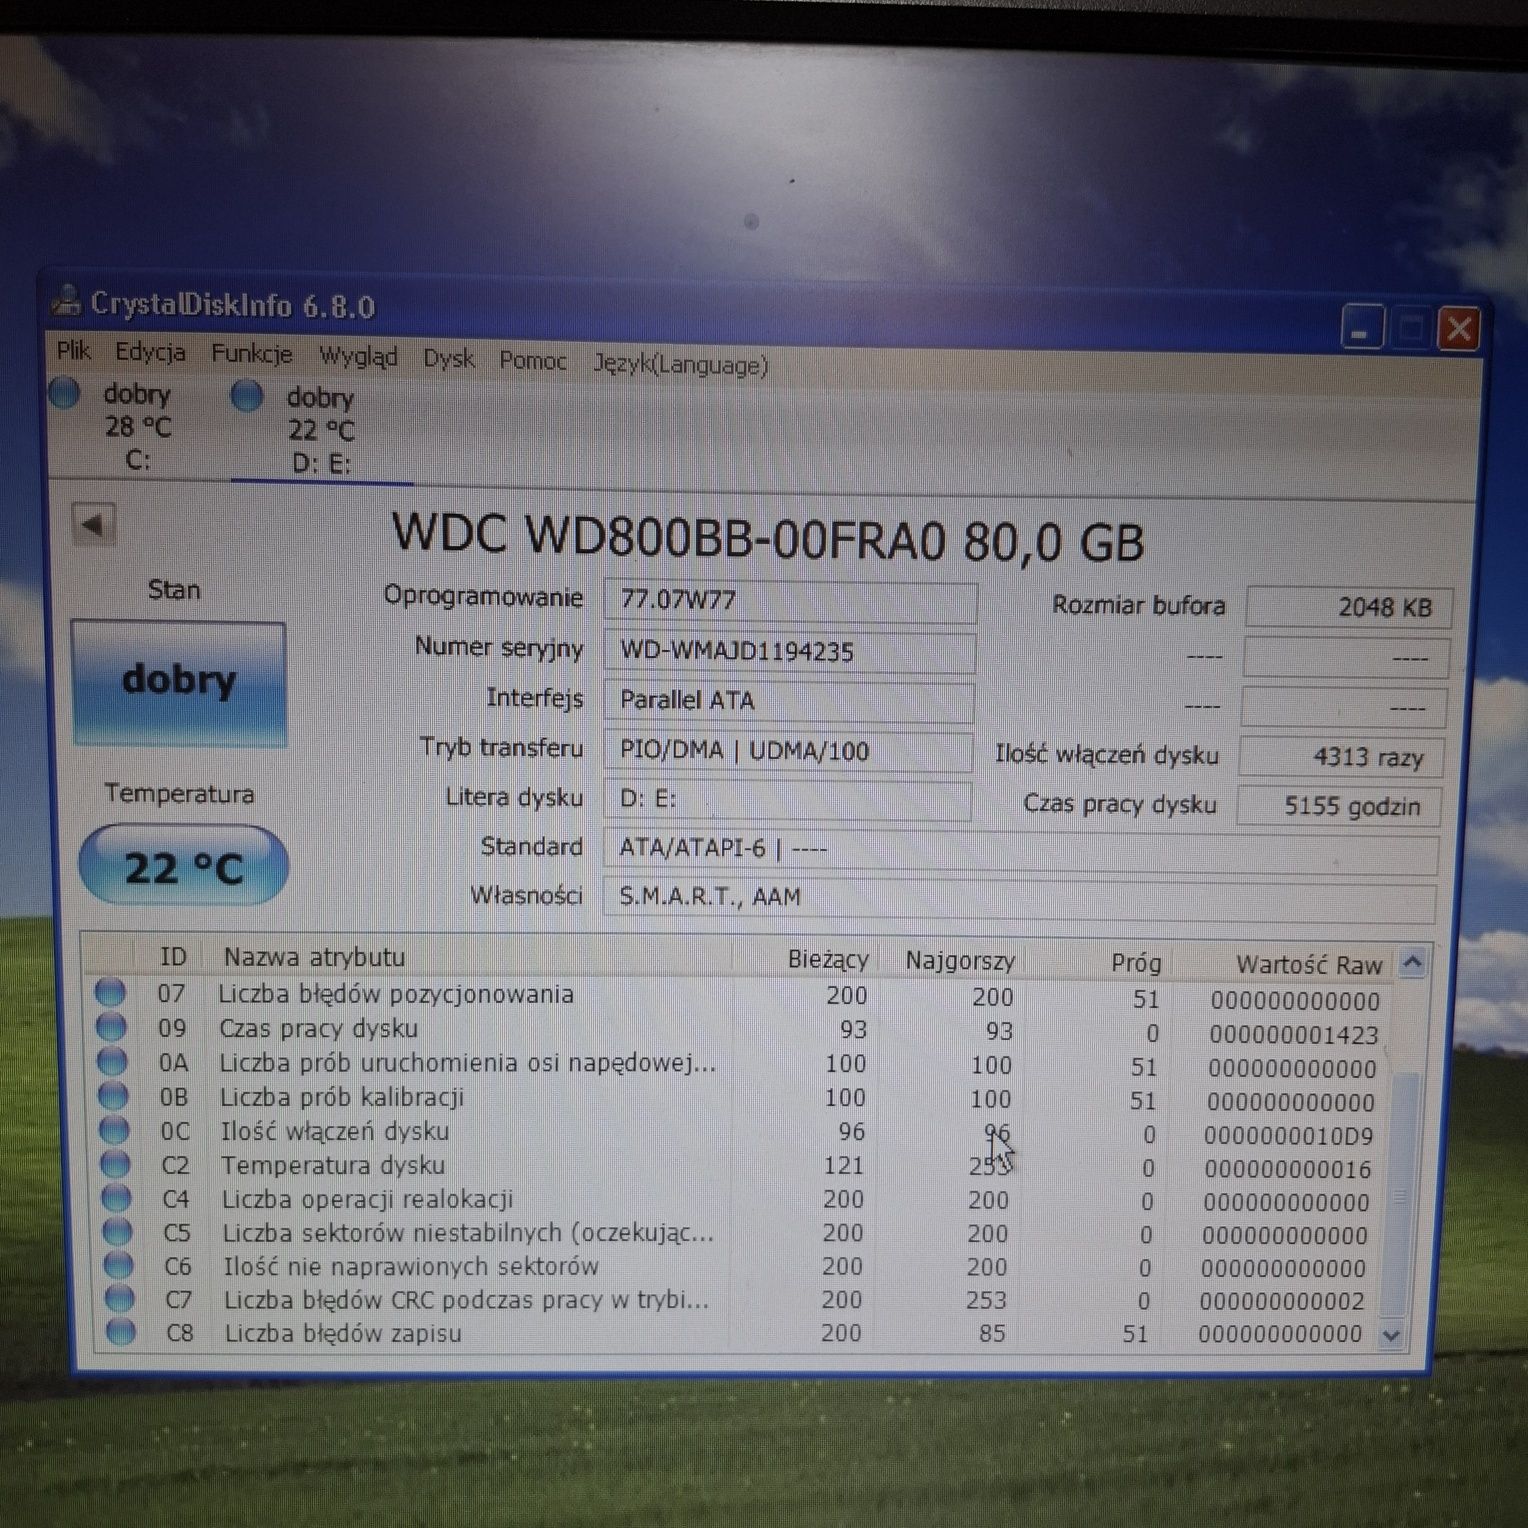Click the Standard field ATA/ATAPI-6
The width and height of the screenshot is (1528, 1528).
click(x=1020, y=851)
